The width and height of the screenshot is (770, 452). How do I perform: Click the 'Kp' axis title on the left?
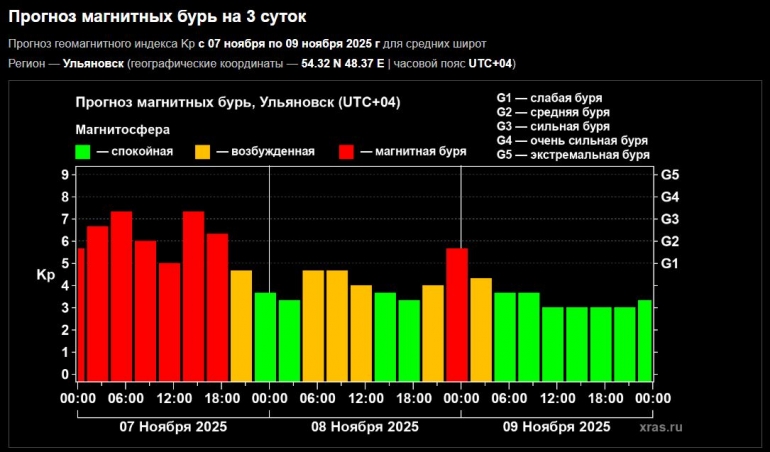pyautogui.click(x=45, y=275)
